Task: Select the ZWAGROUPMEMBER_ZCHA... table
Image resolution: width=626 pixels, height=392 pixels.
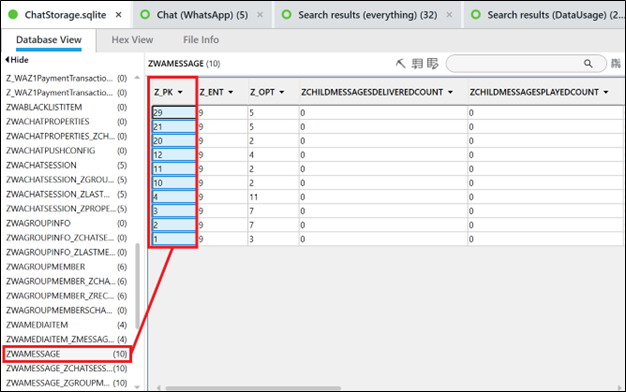Action: pos(67,281)
